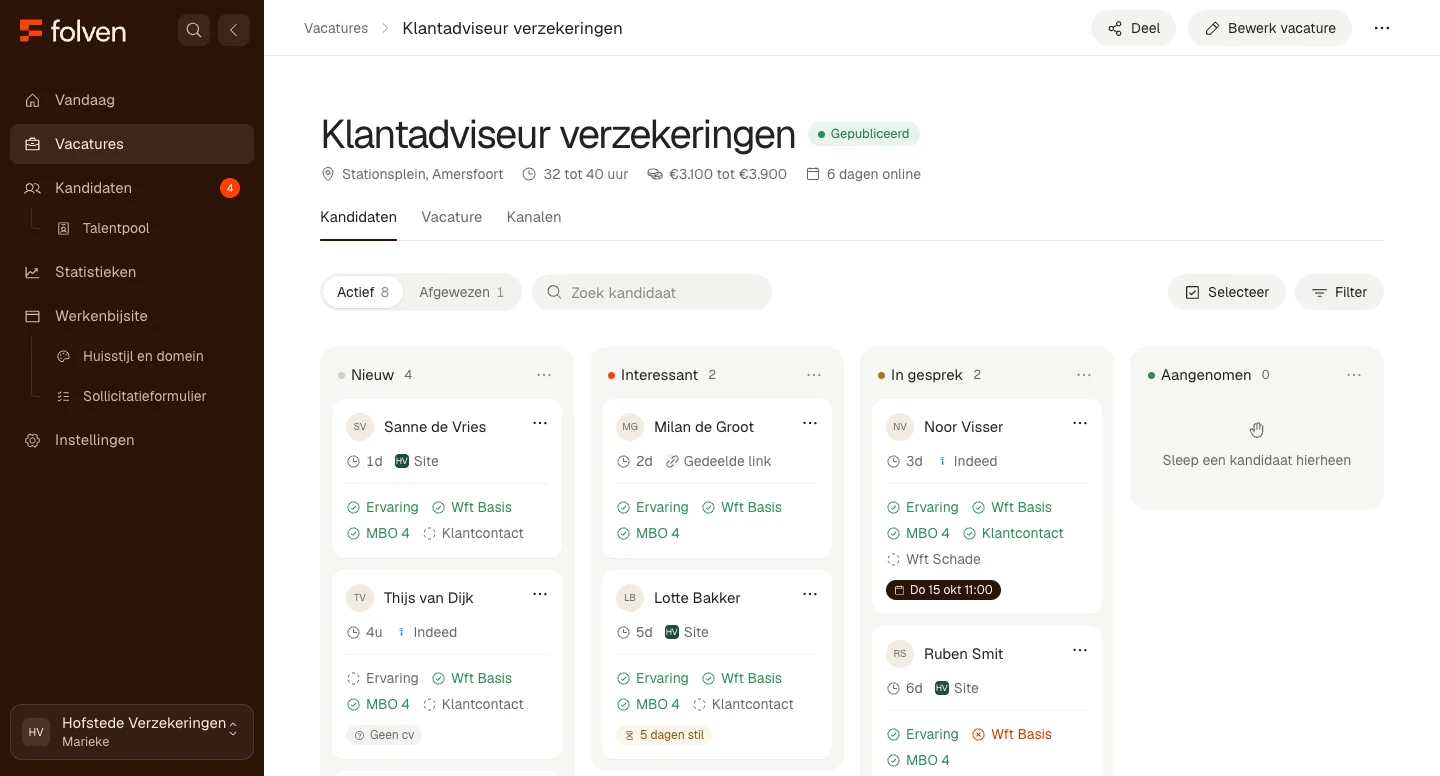Select the Kandidaten tab
The width and height of the screenshot is (1440, 776).
coord(358,217)
